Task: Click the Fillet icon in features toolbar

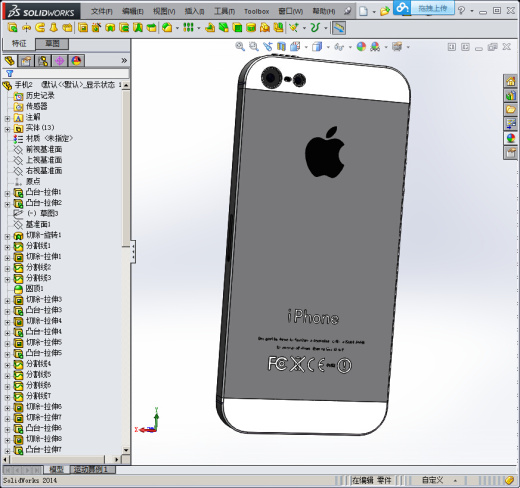Action: point(167,28)
